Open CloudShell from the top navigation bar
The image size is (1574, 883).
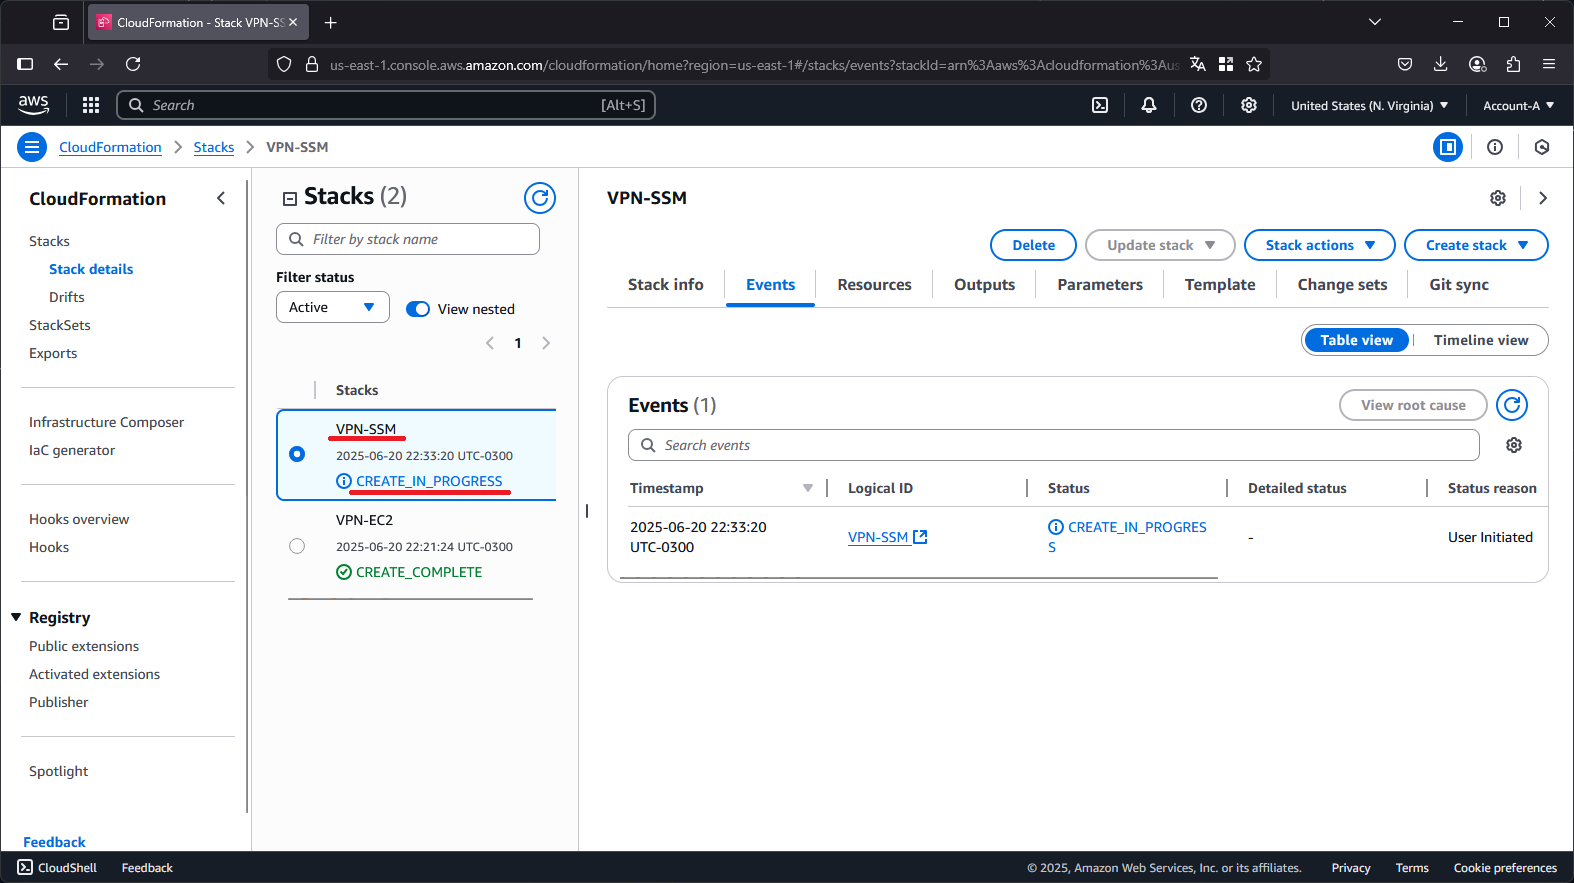click(x=1100, y=105)
